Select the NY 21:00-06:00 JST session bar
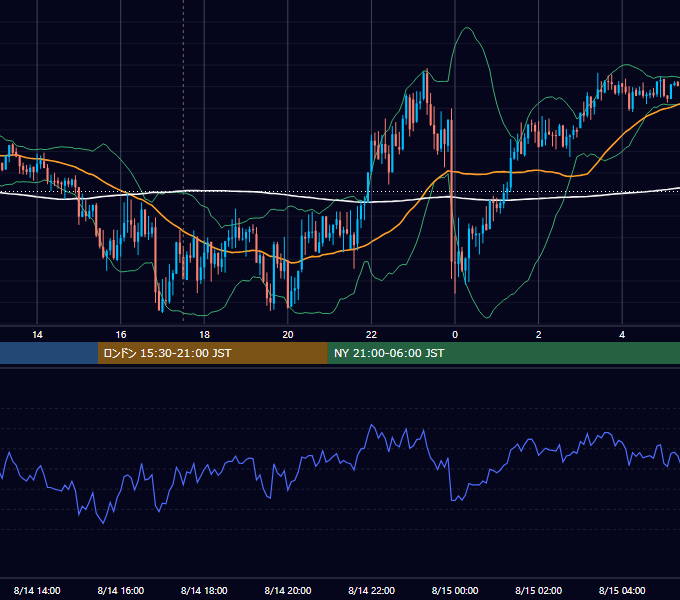This screenshot has width=680, height=600. pyautogui.click(x=503, y=353)
